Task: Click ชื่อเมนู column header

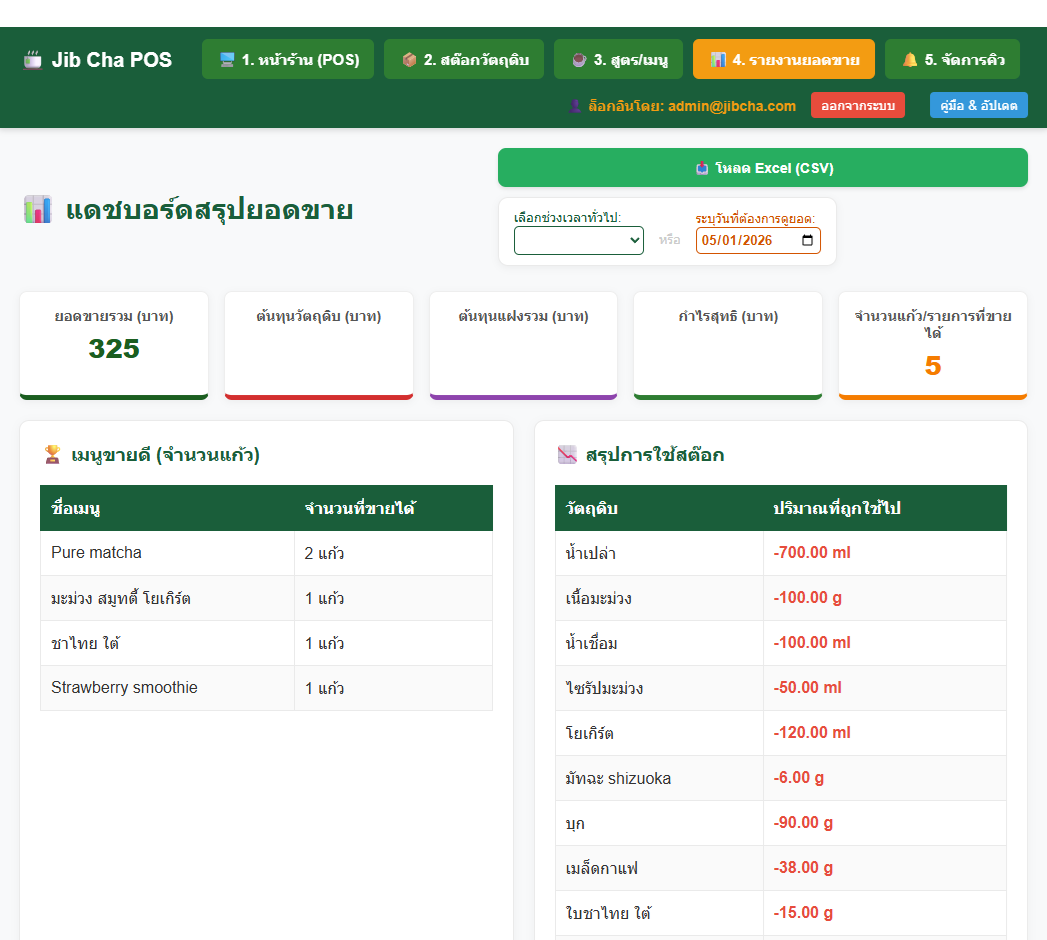Action: click(x=167, y=508)
